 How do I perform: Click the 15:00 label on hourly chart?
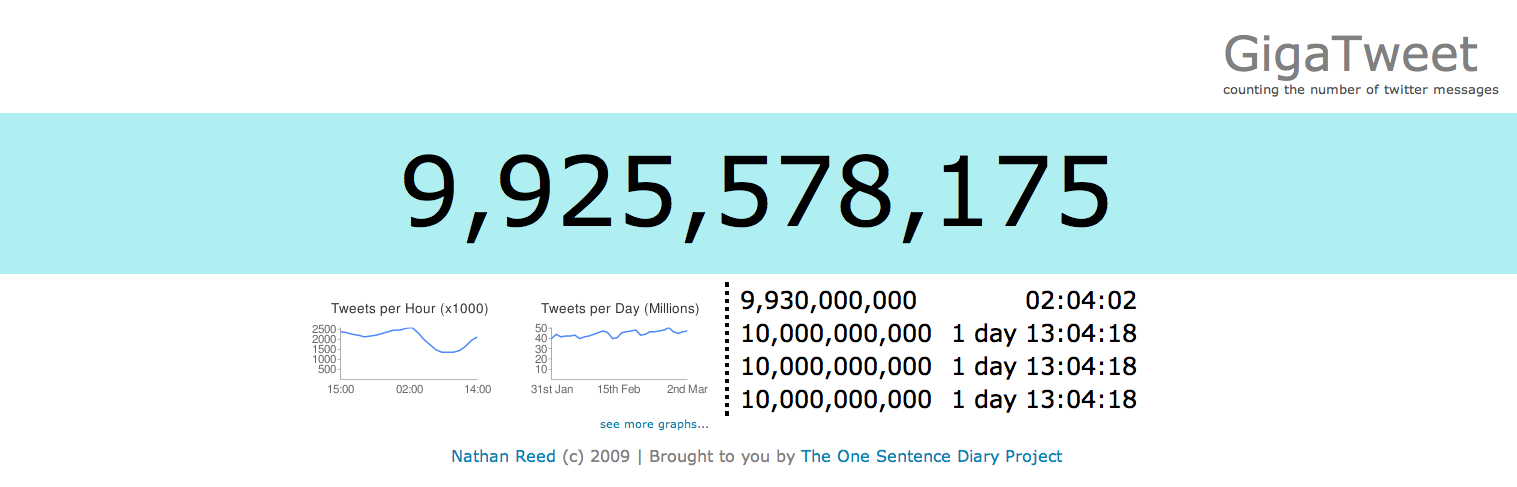click(x=341, y=389)
